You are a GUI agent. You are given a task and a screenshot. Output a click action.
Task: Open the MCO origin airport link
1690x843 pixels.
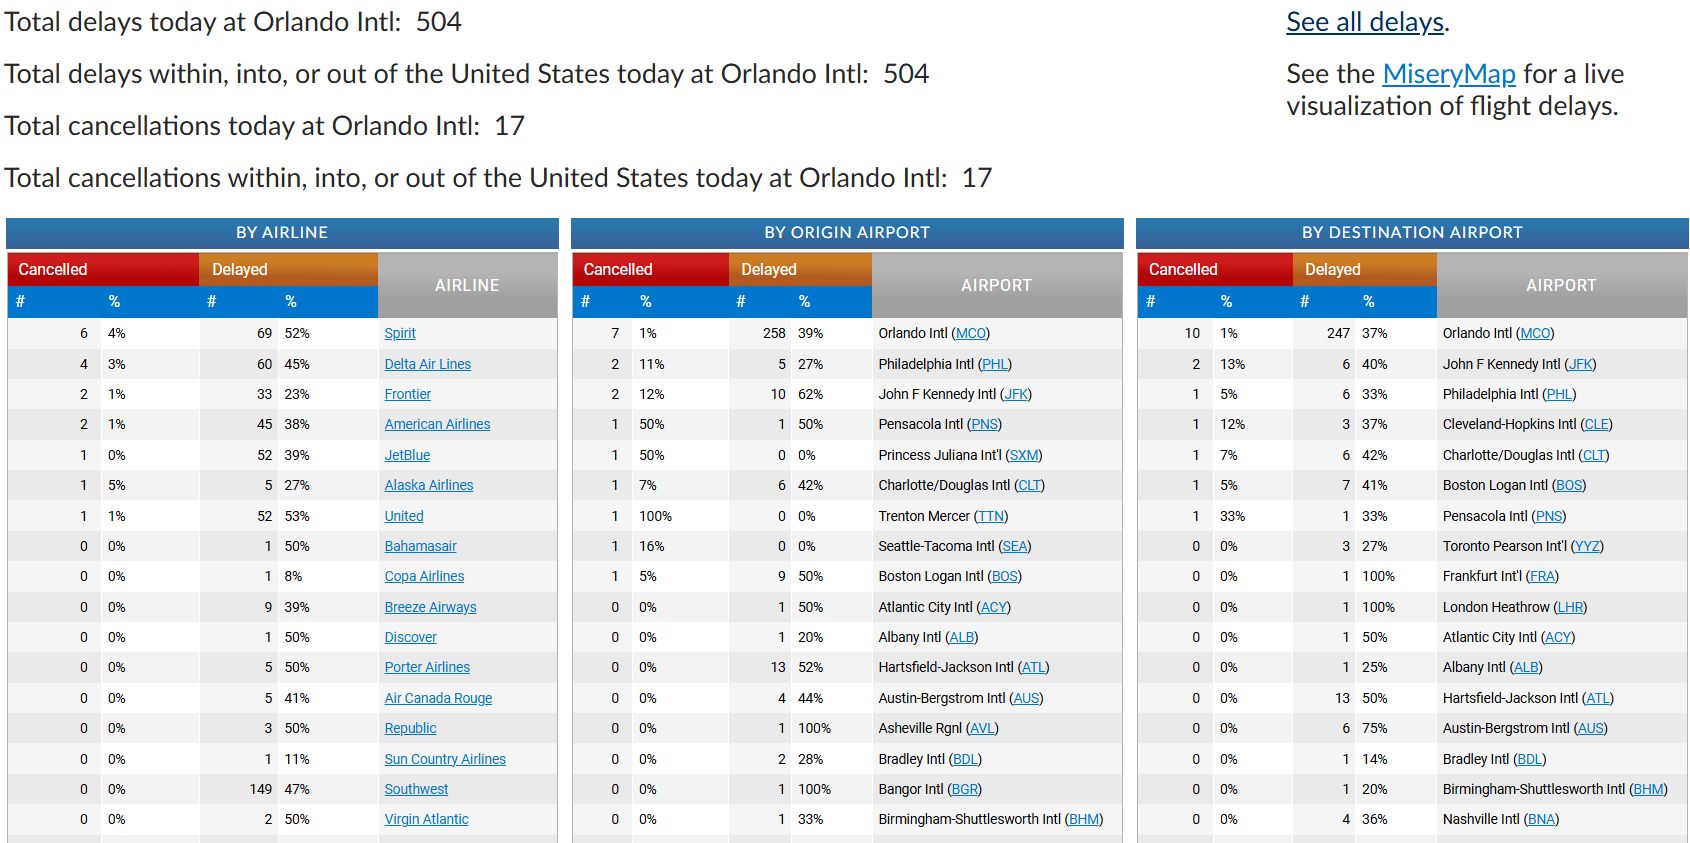pyautogui.click(x=970, y=333)
